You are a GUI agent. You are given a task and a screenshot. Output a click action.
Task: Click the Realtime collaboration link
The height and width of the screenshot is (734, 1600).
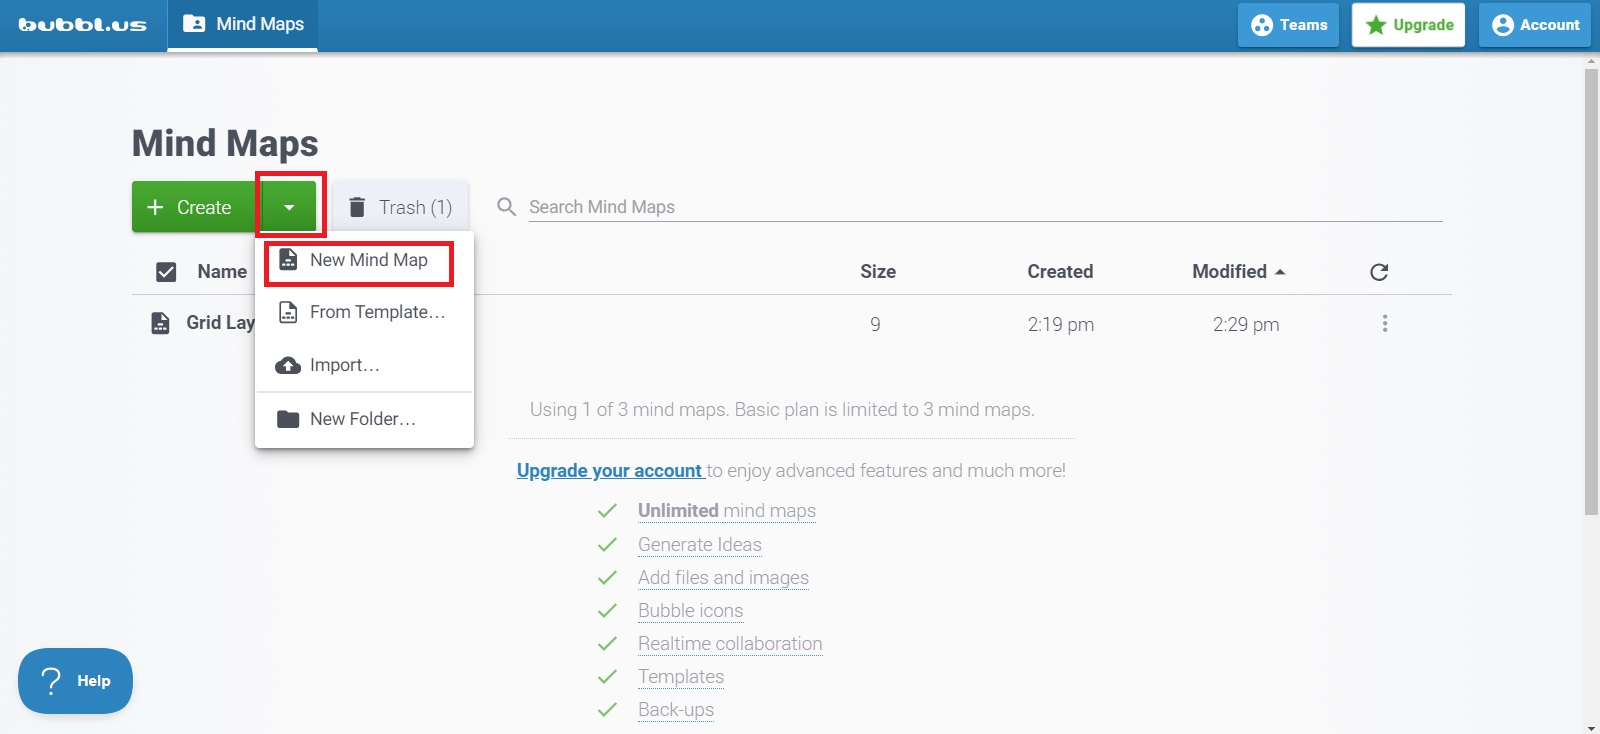click(x=730, y=644)
